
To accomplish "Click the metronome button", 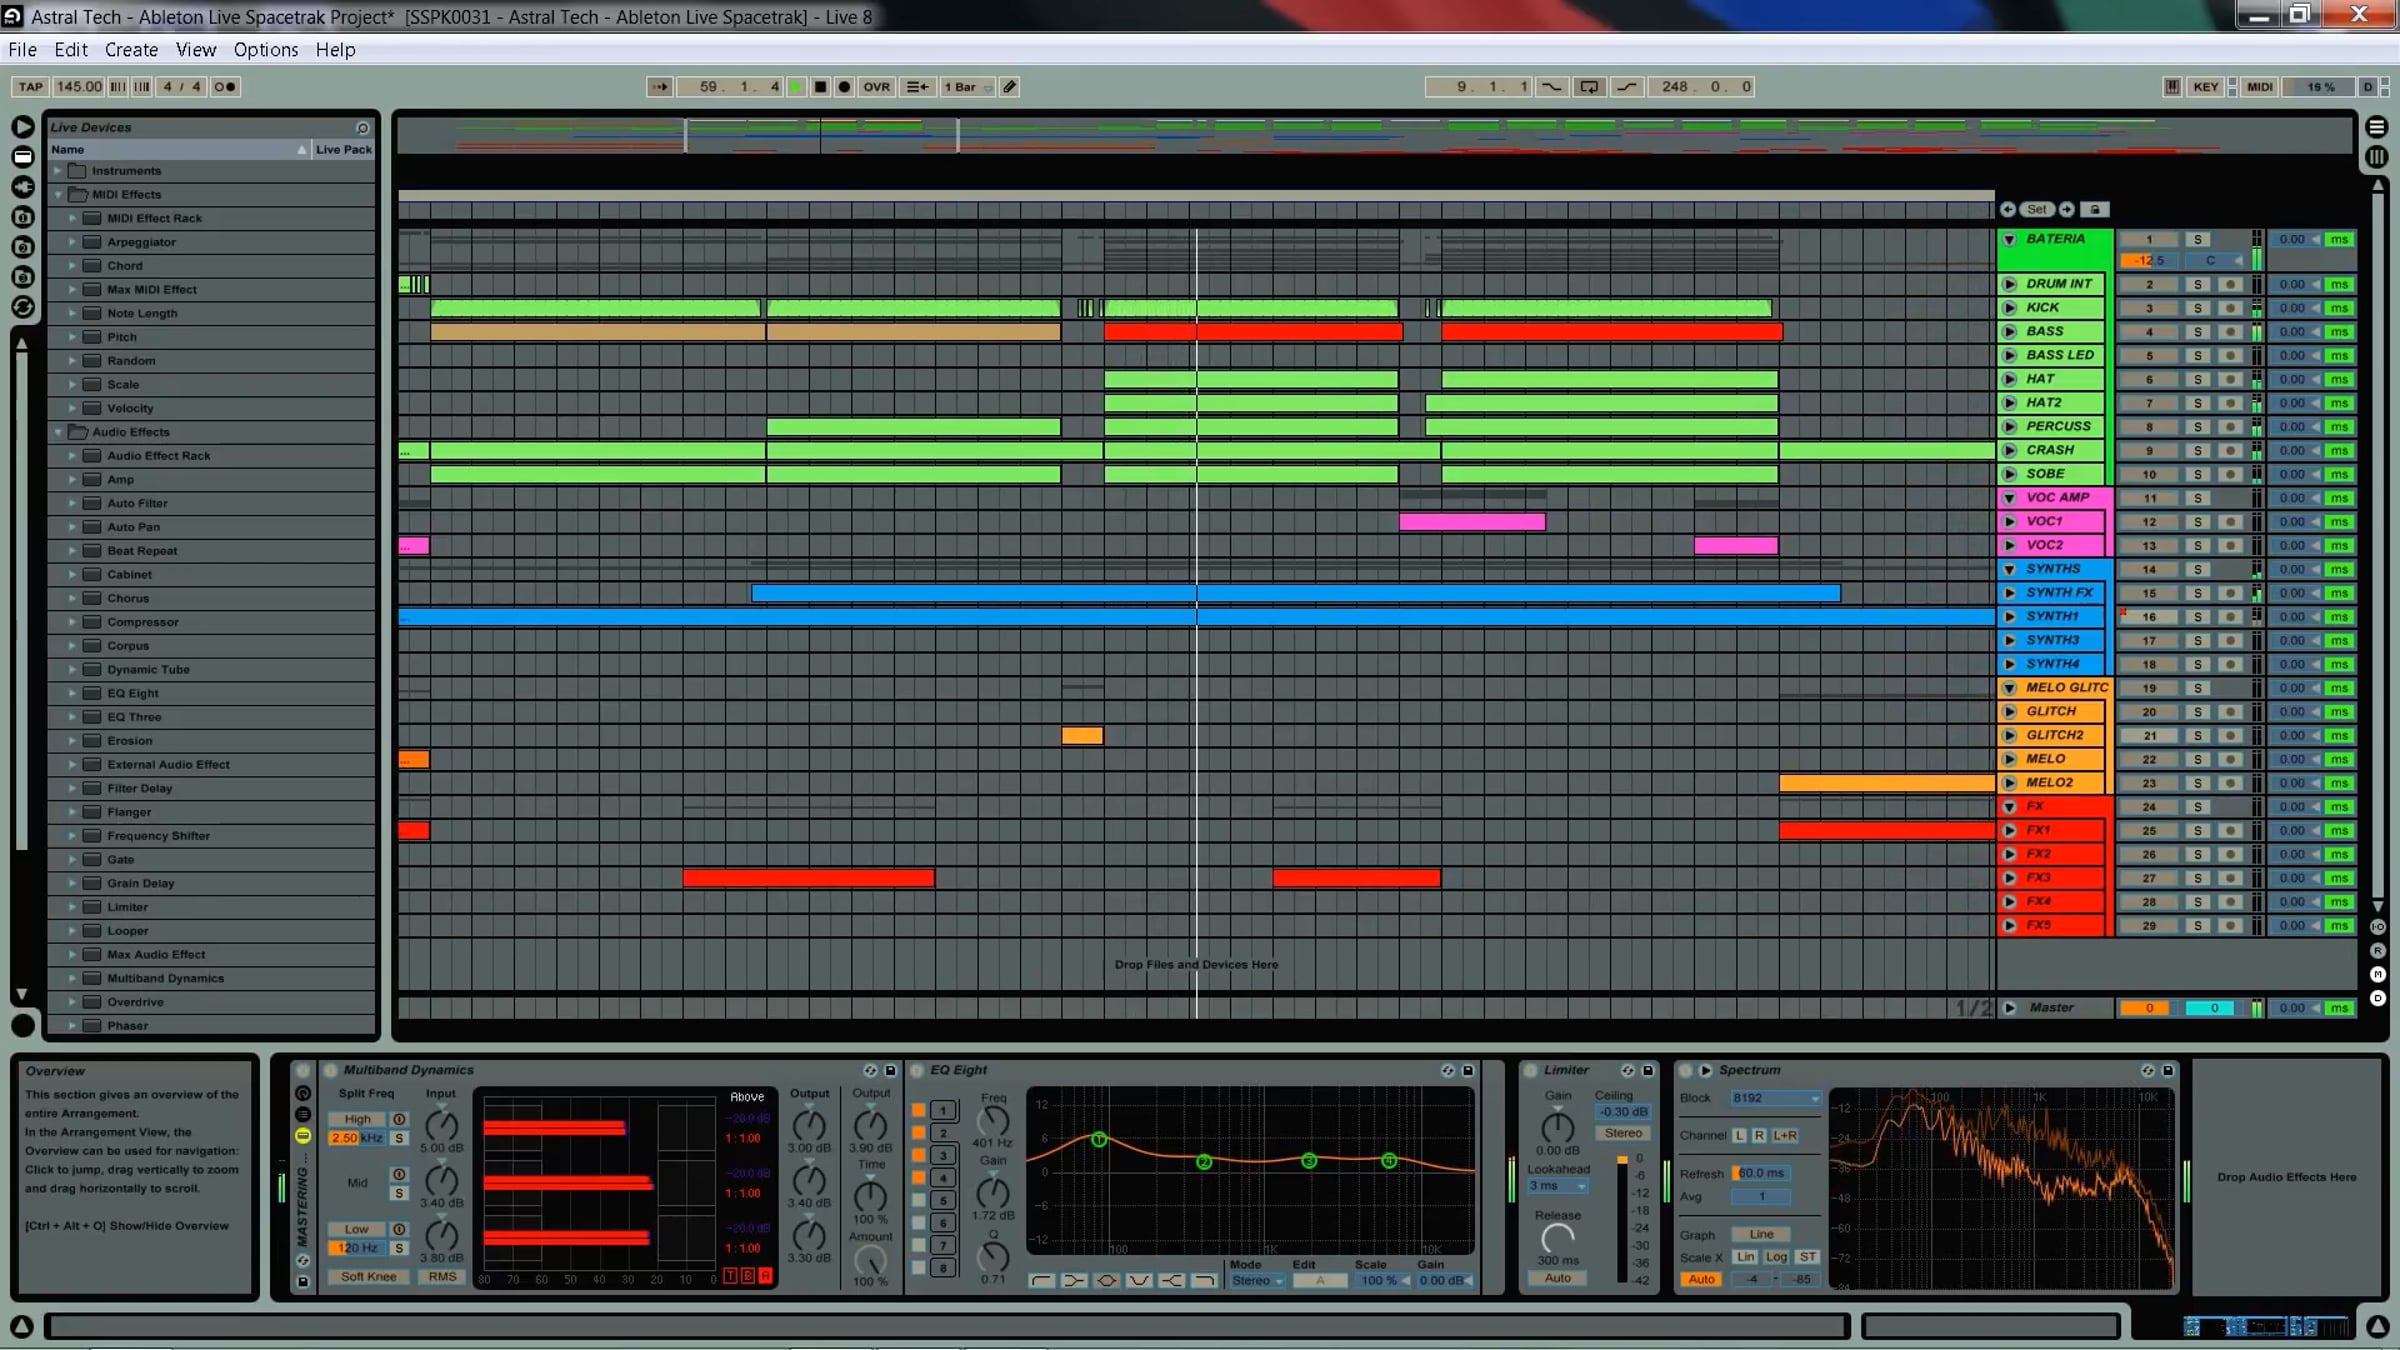I will pos(225,87).
